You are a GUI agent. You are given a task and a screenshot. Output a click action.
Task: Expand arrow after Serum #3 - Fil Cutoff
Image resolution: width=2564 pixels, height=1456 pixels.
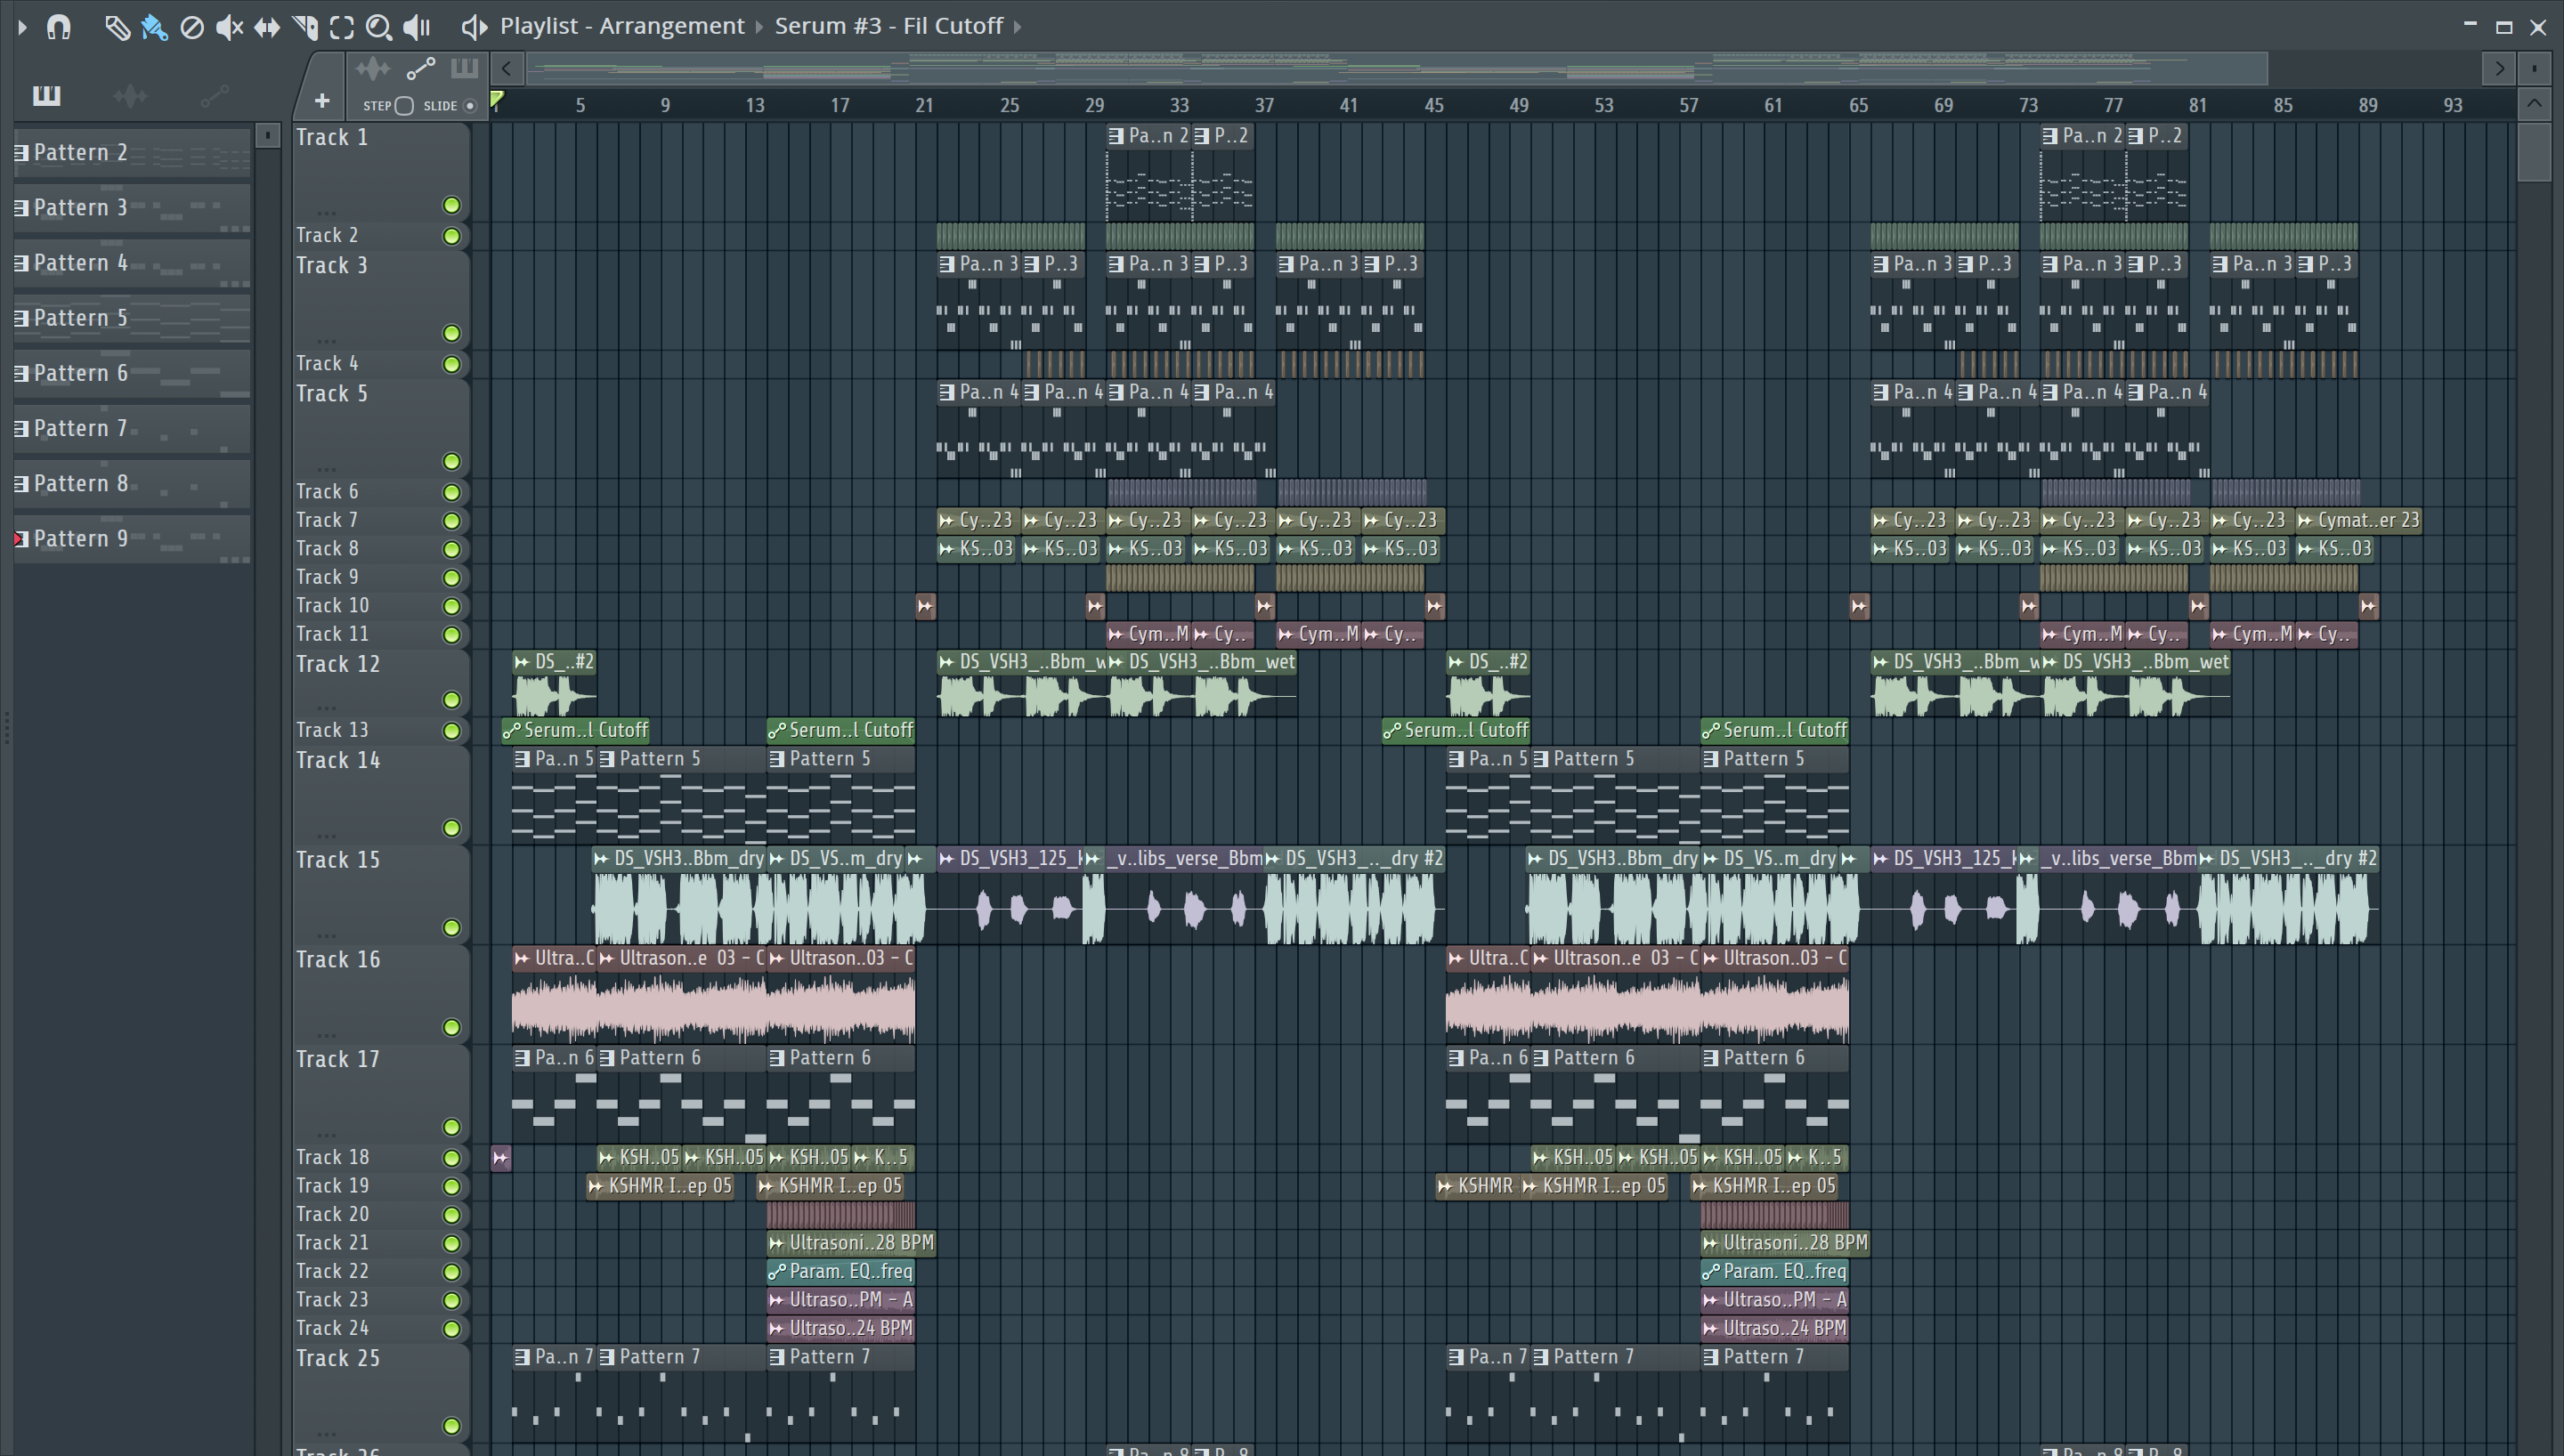pyautogui.click(x=1018, y=27)
